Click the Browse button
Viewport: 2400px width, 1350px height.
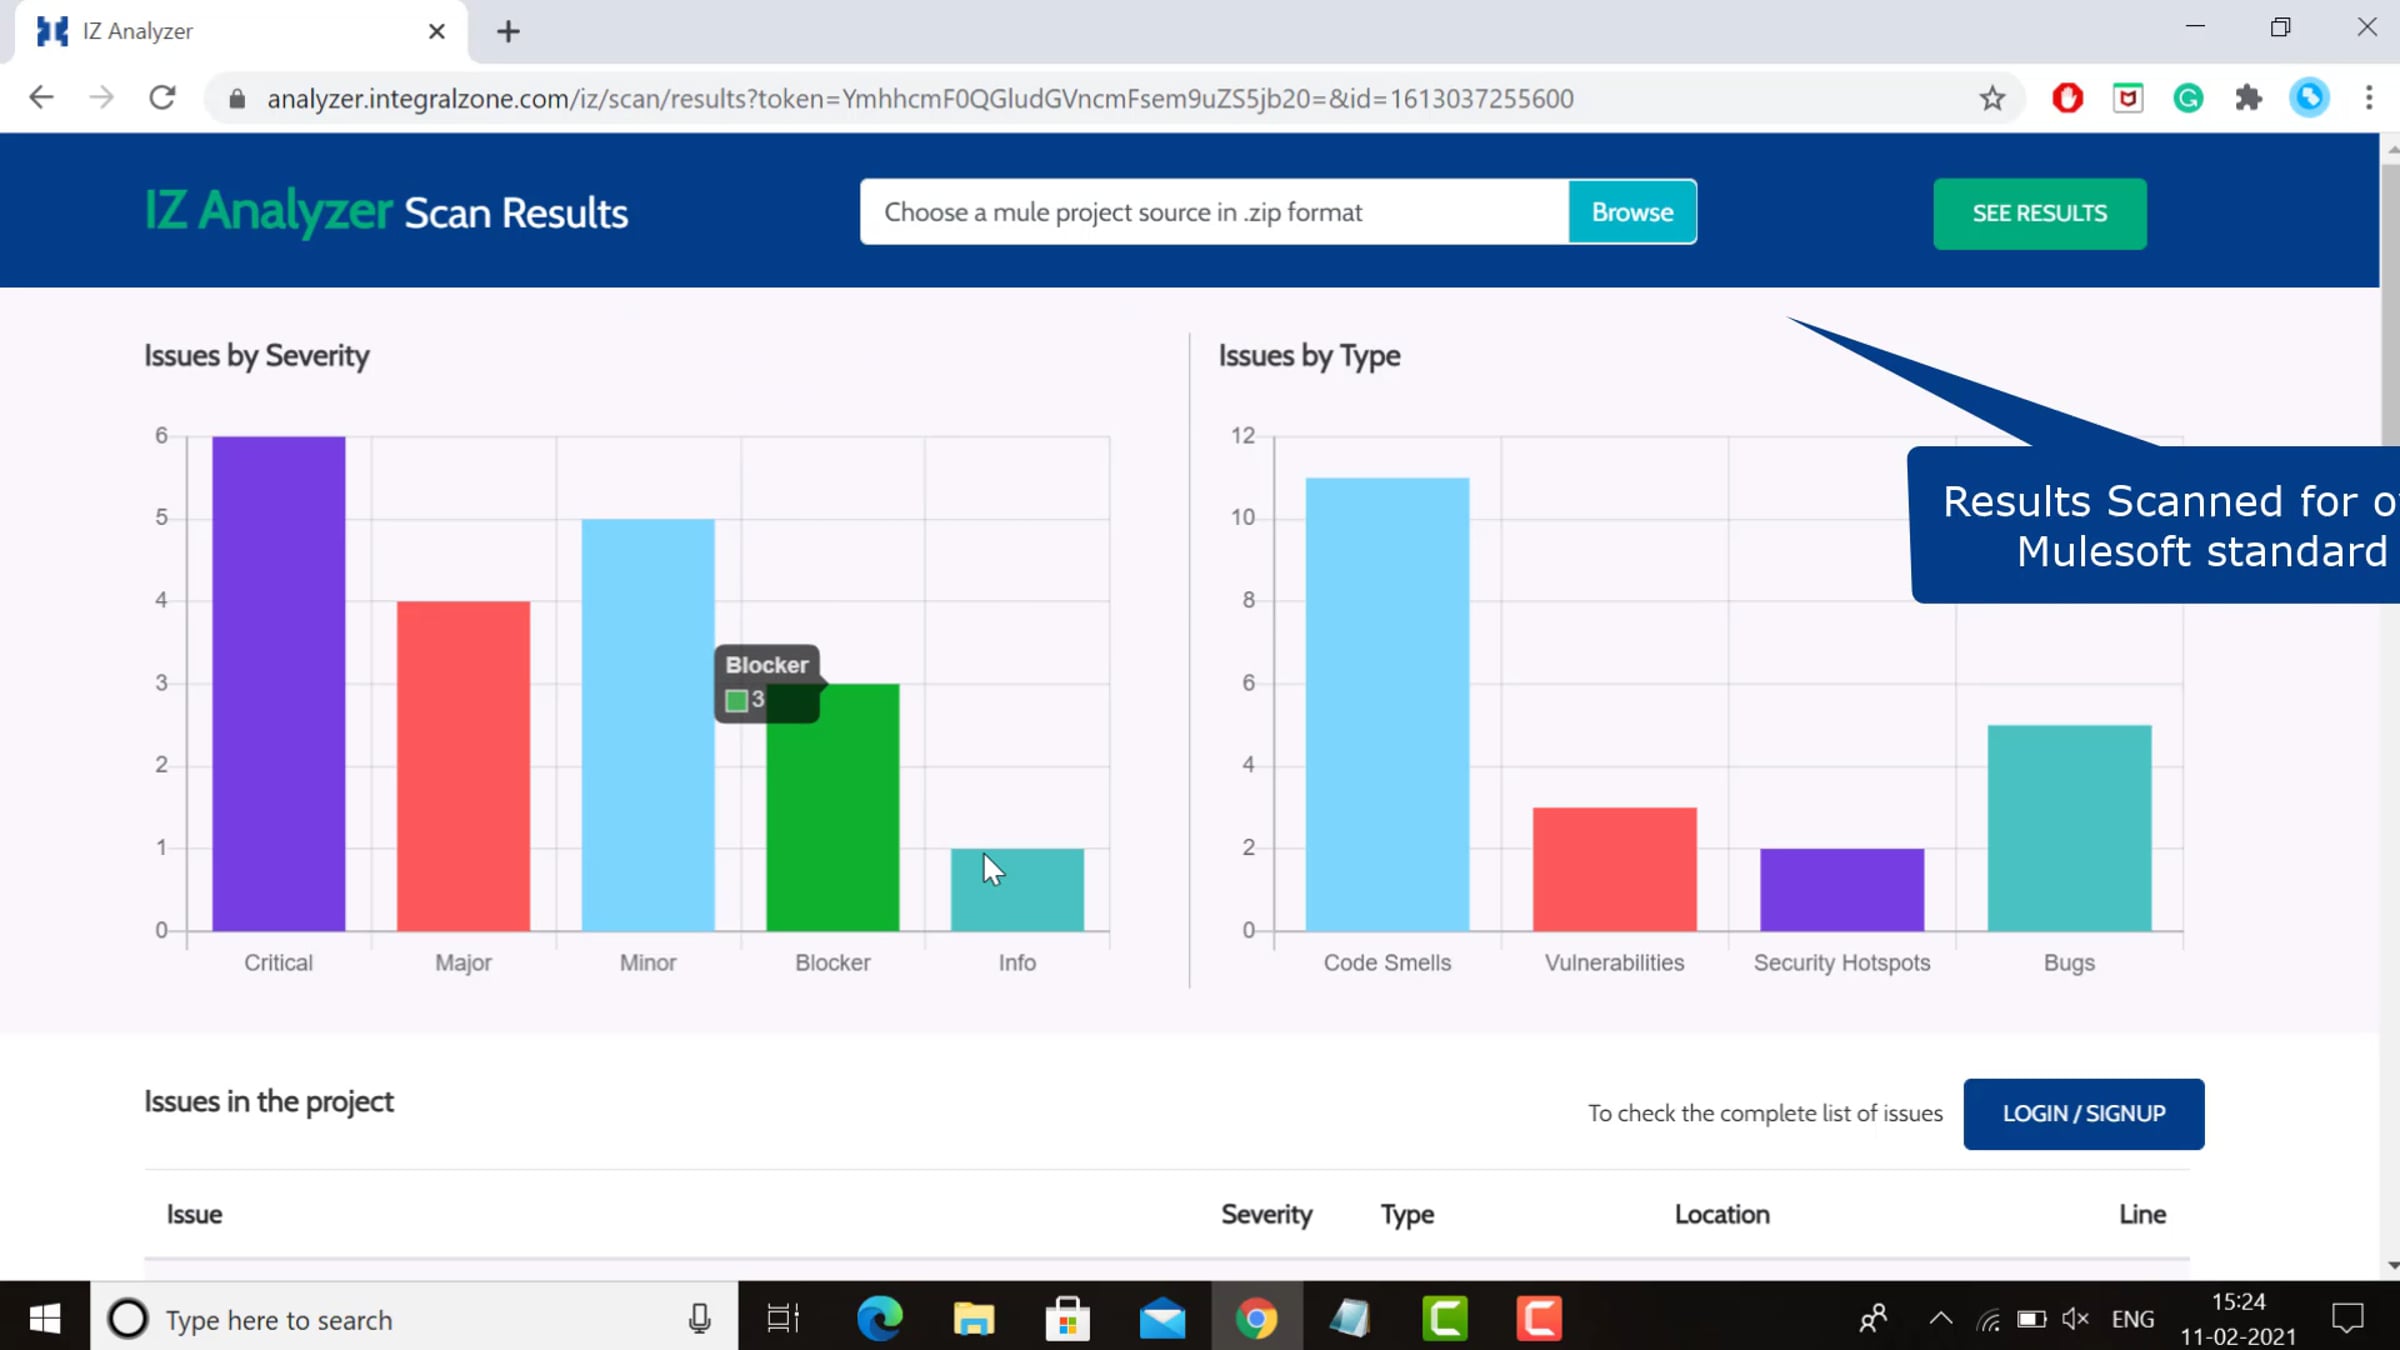pyautogui.click(x=1632, y=212)
